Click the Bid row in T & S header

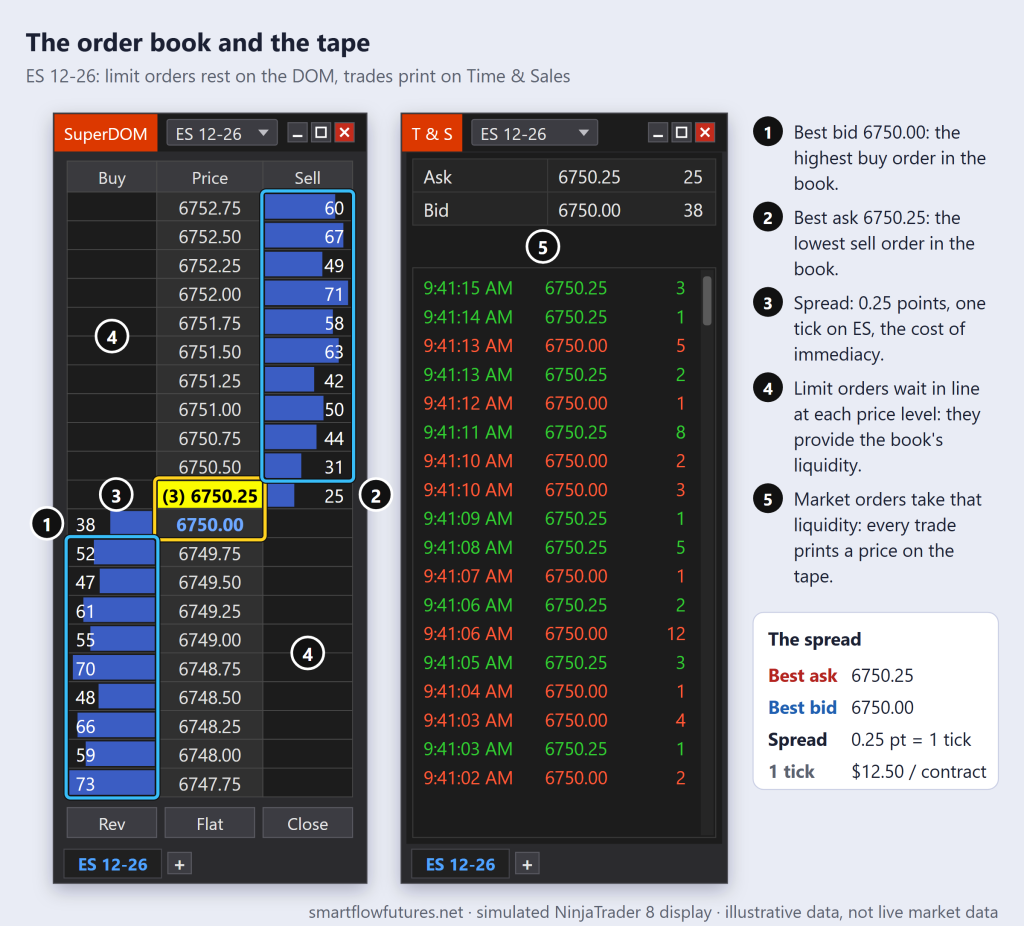tap(564, 210)
